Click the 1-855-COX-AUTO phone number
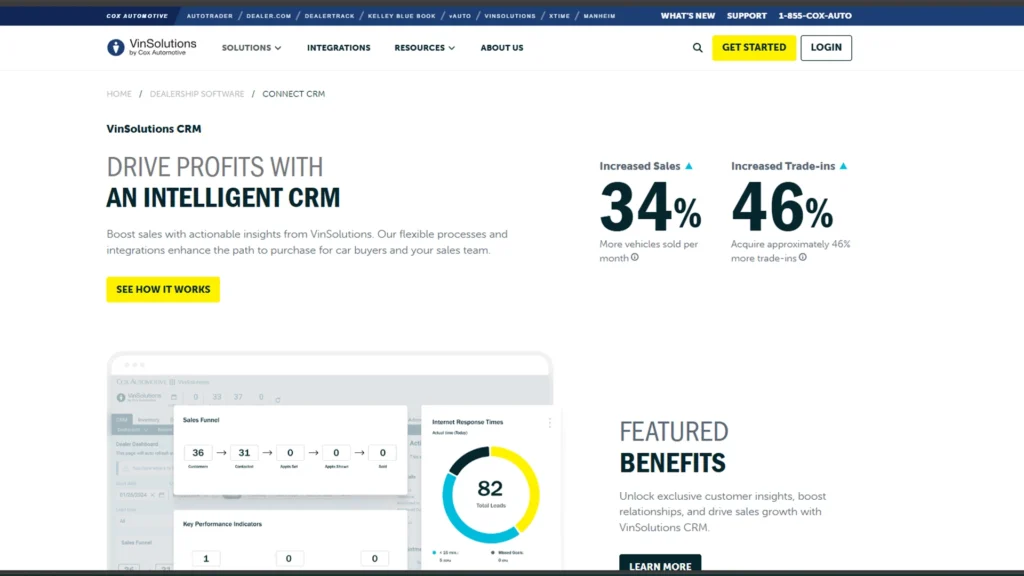 pos(815,16)
